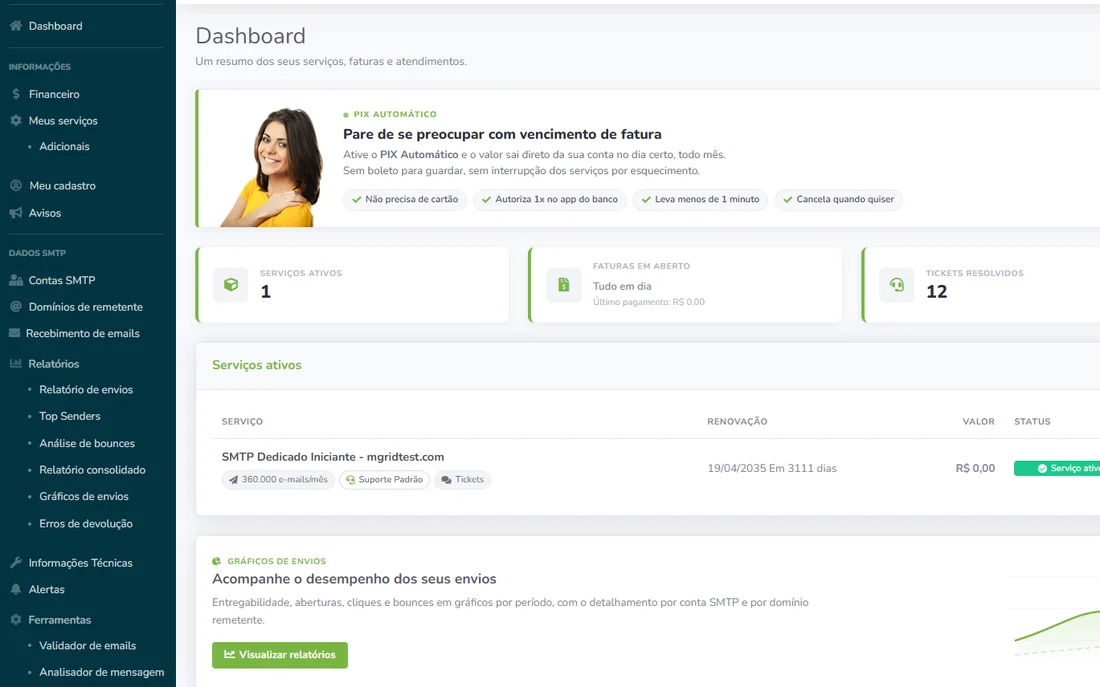Click the envelope icon beside Recebimento de emails
The width and height of the screenshot is (1100, 687).
click(15, 333)
